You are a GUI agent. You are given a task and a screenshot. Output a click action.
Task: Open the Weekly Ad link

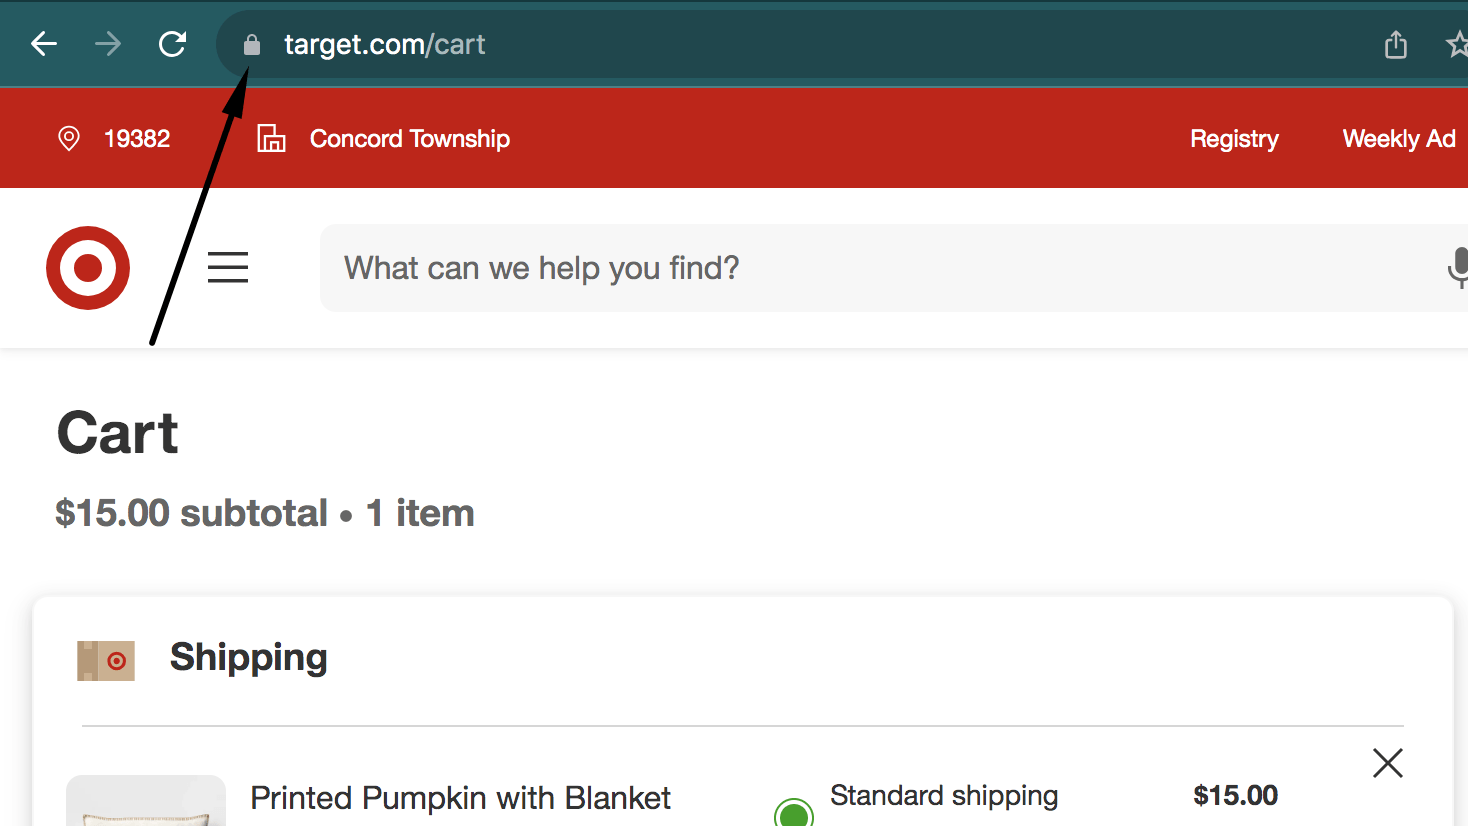click(x=1399, y=138)
